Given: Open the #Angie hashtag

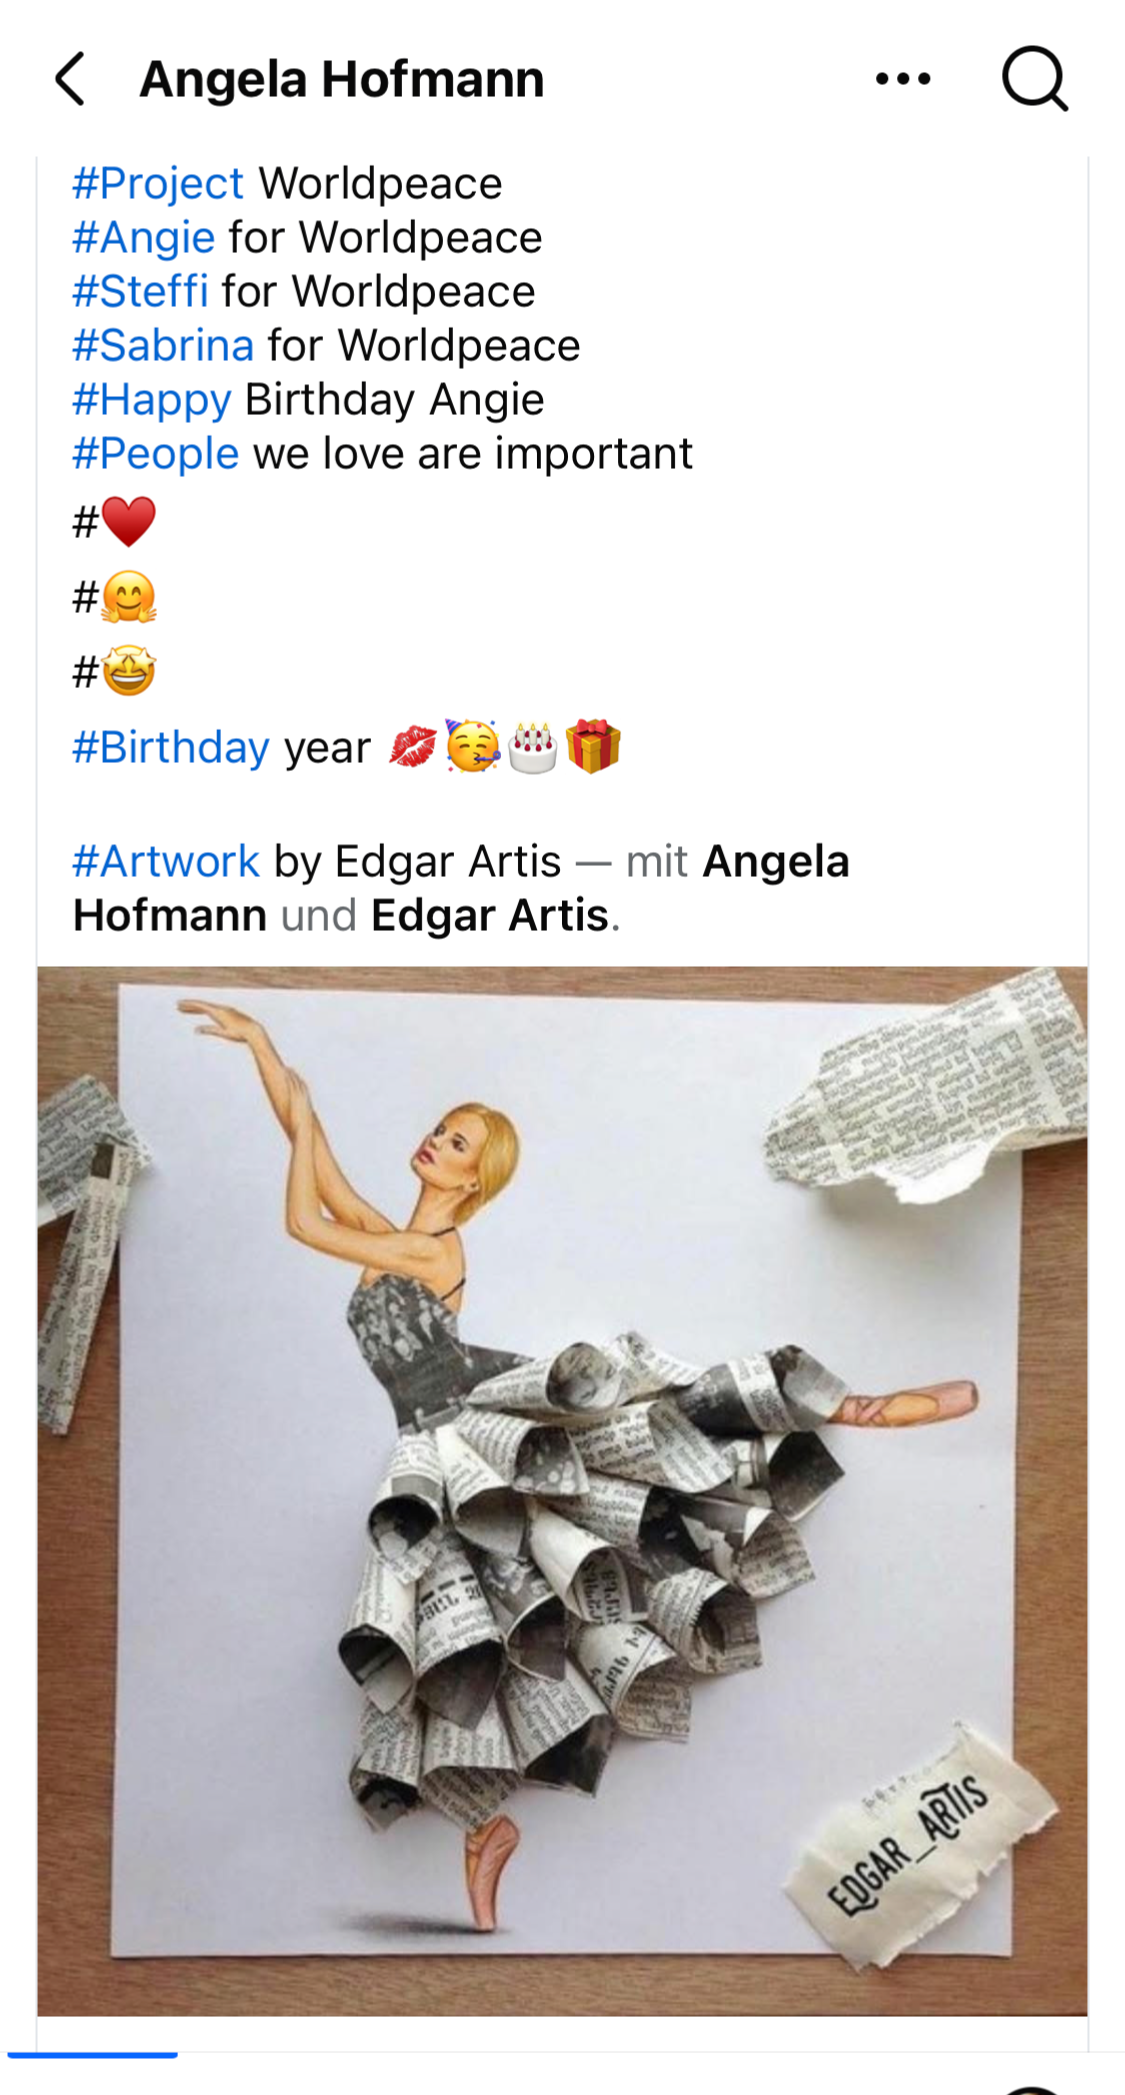Looking at the screenshot, I should (x=144, y=238).
